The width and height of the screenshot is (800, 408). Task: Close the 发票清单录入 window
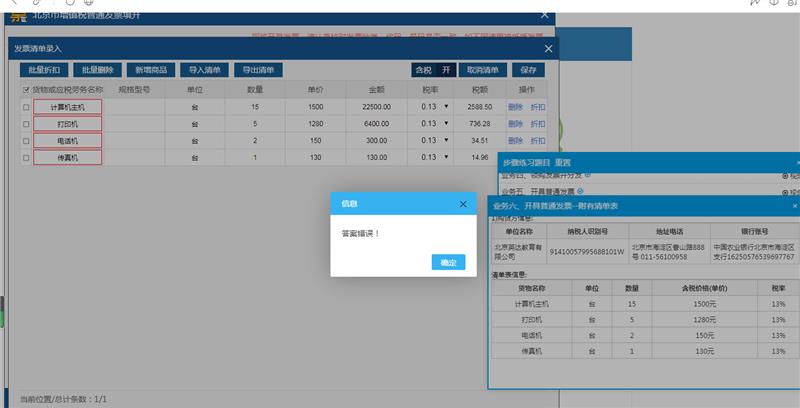548,48
